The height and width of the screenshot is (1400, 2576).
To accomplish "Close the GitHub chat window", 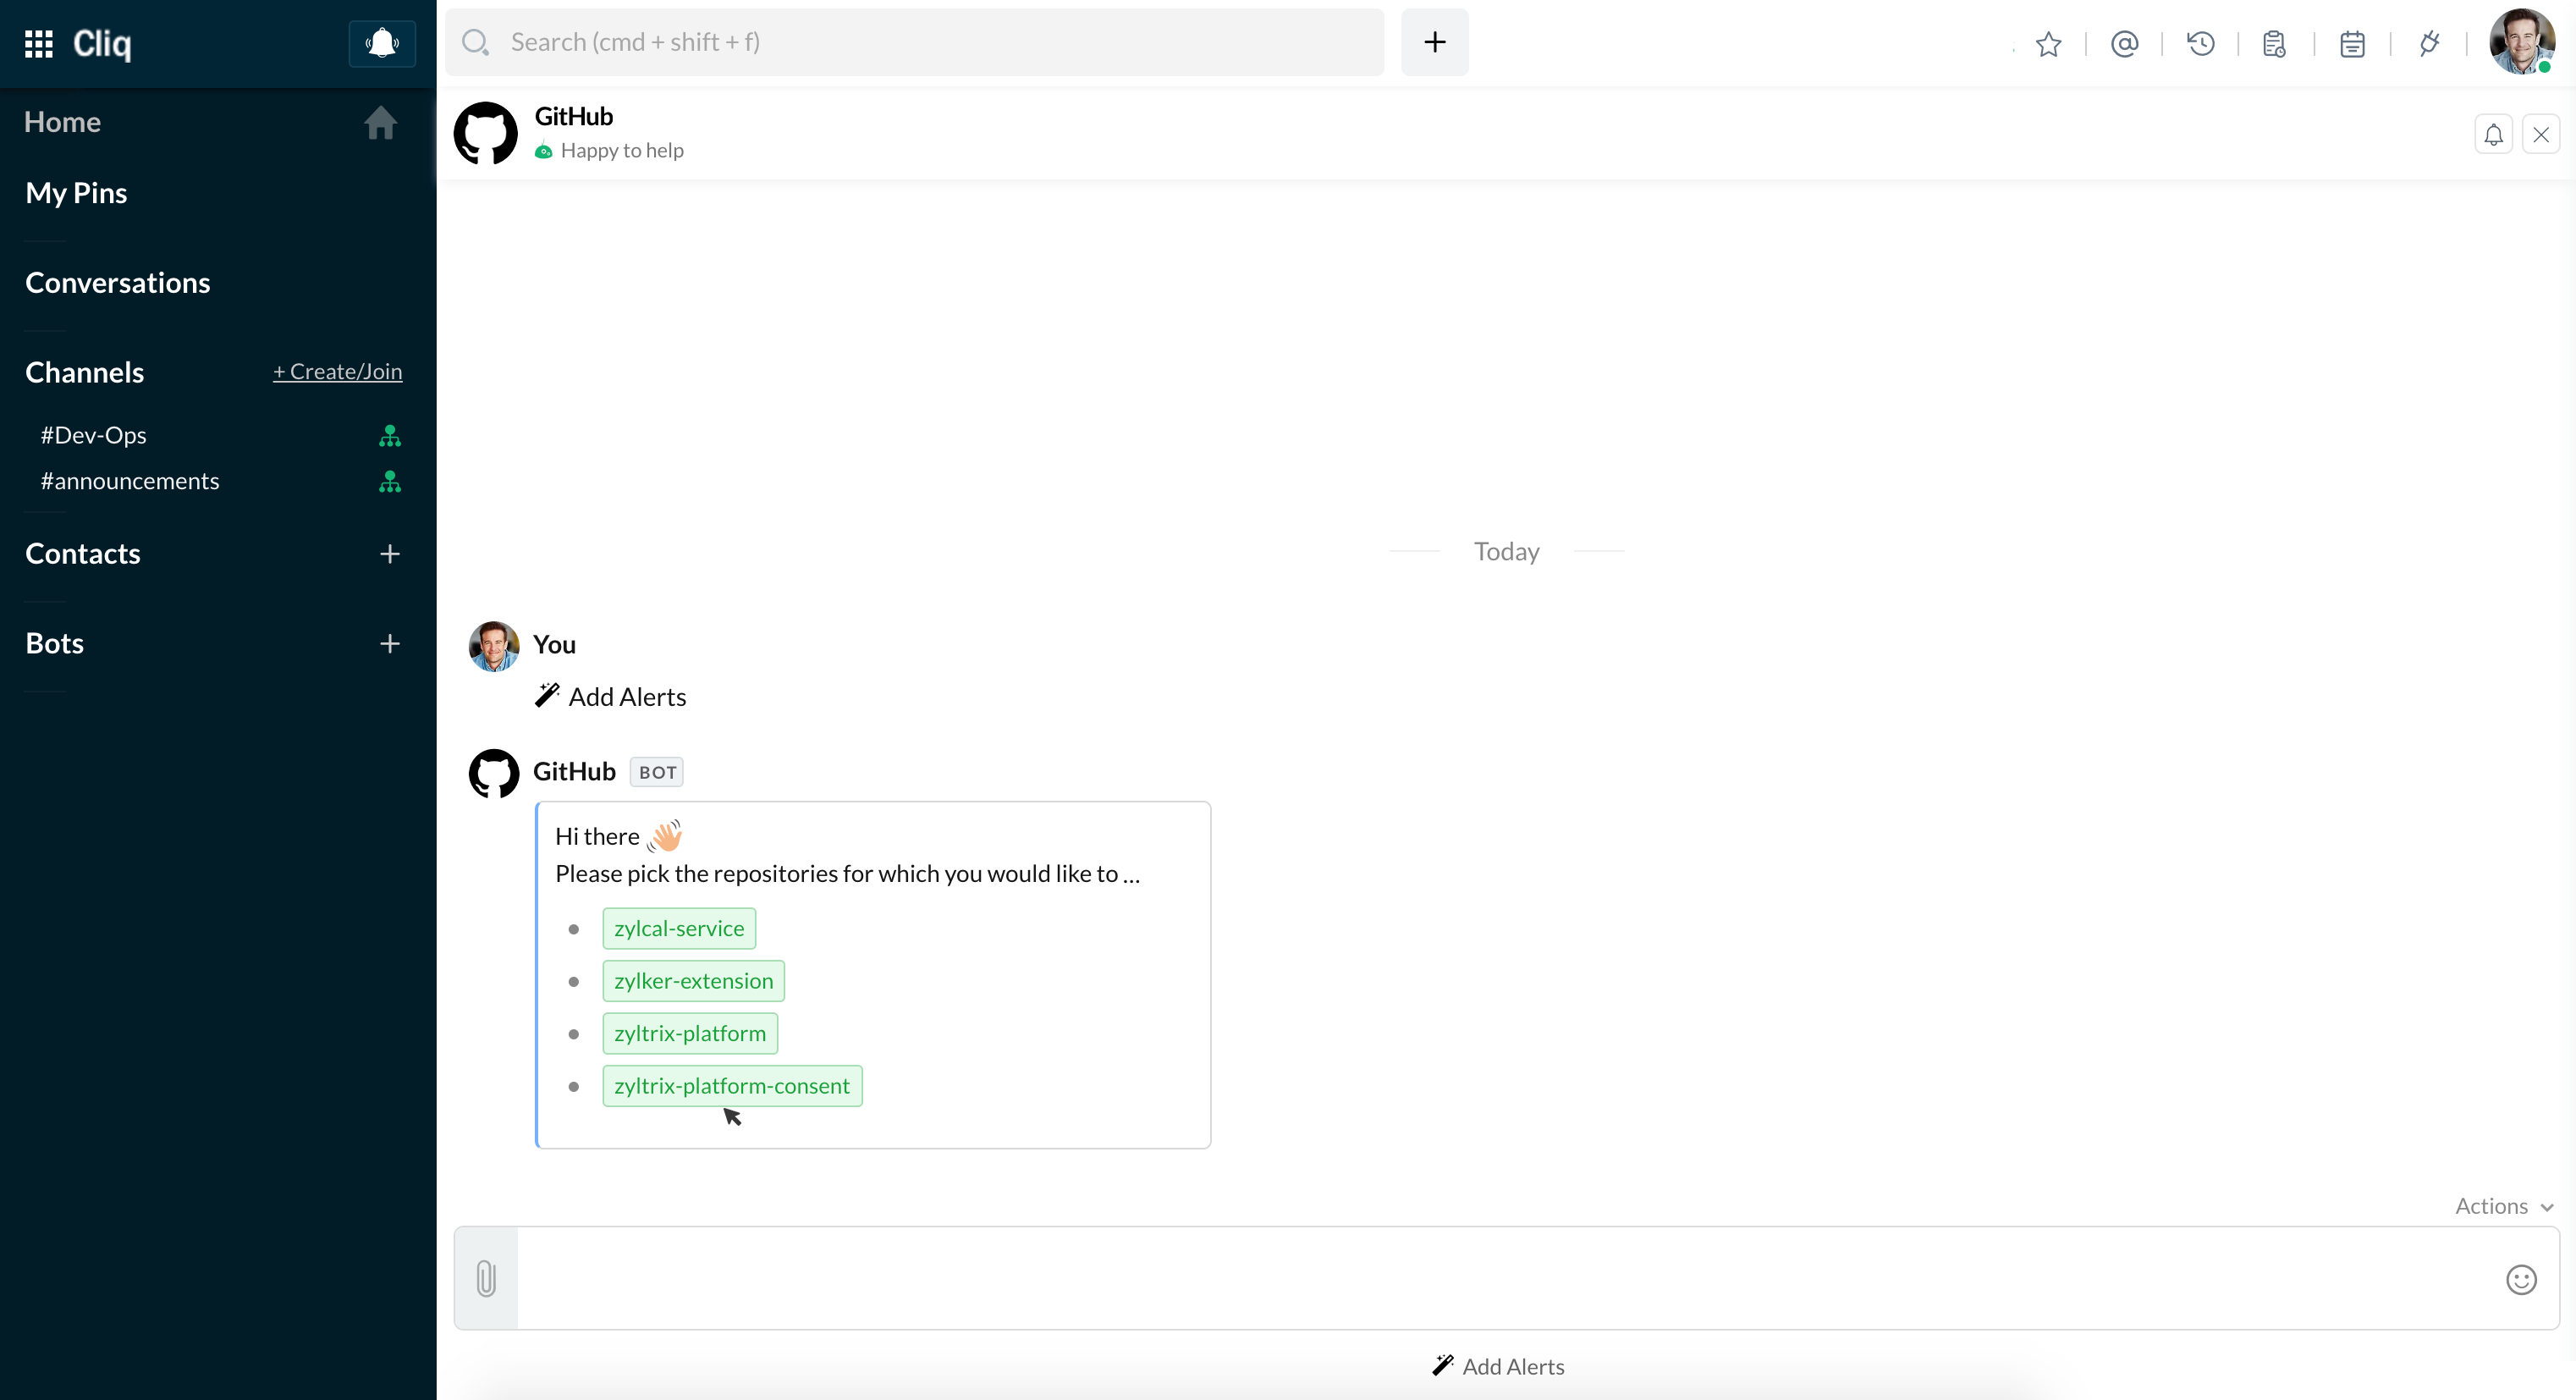I will 2540,134.
